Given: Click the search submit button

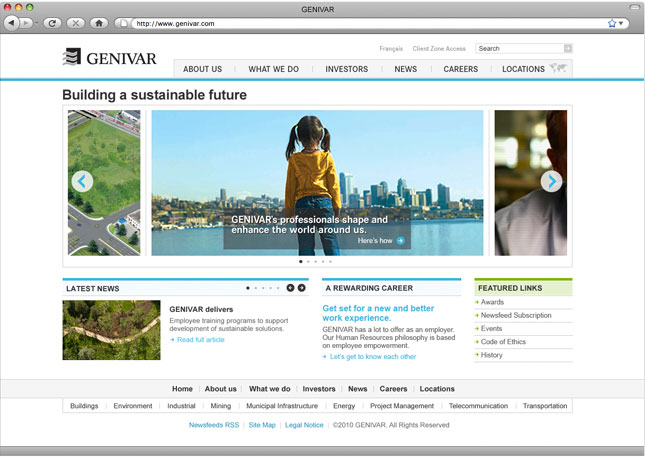Looking at the screenshot, I should 568,48.
